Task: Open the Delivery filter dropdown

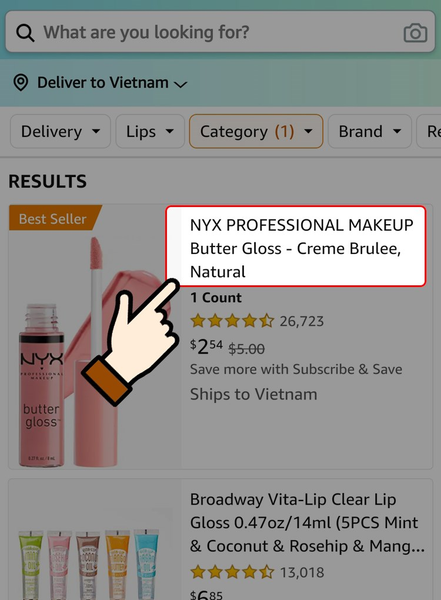Action: pyautogui.click(x=60, y=131)
